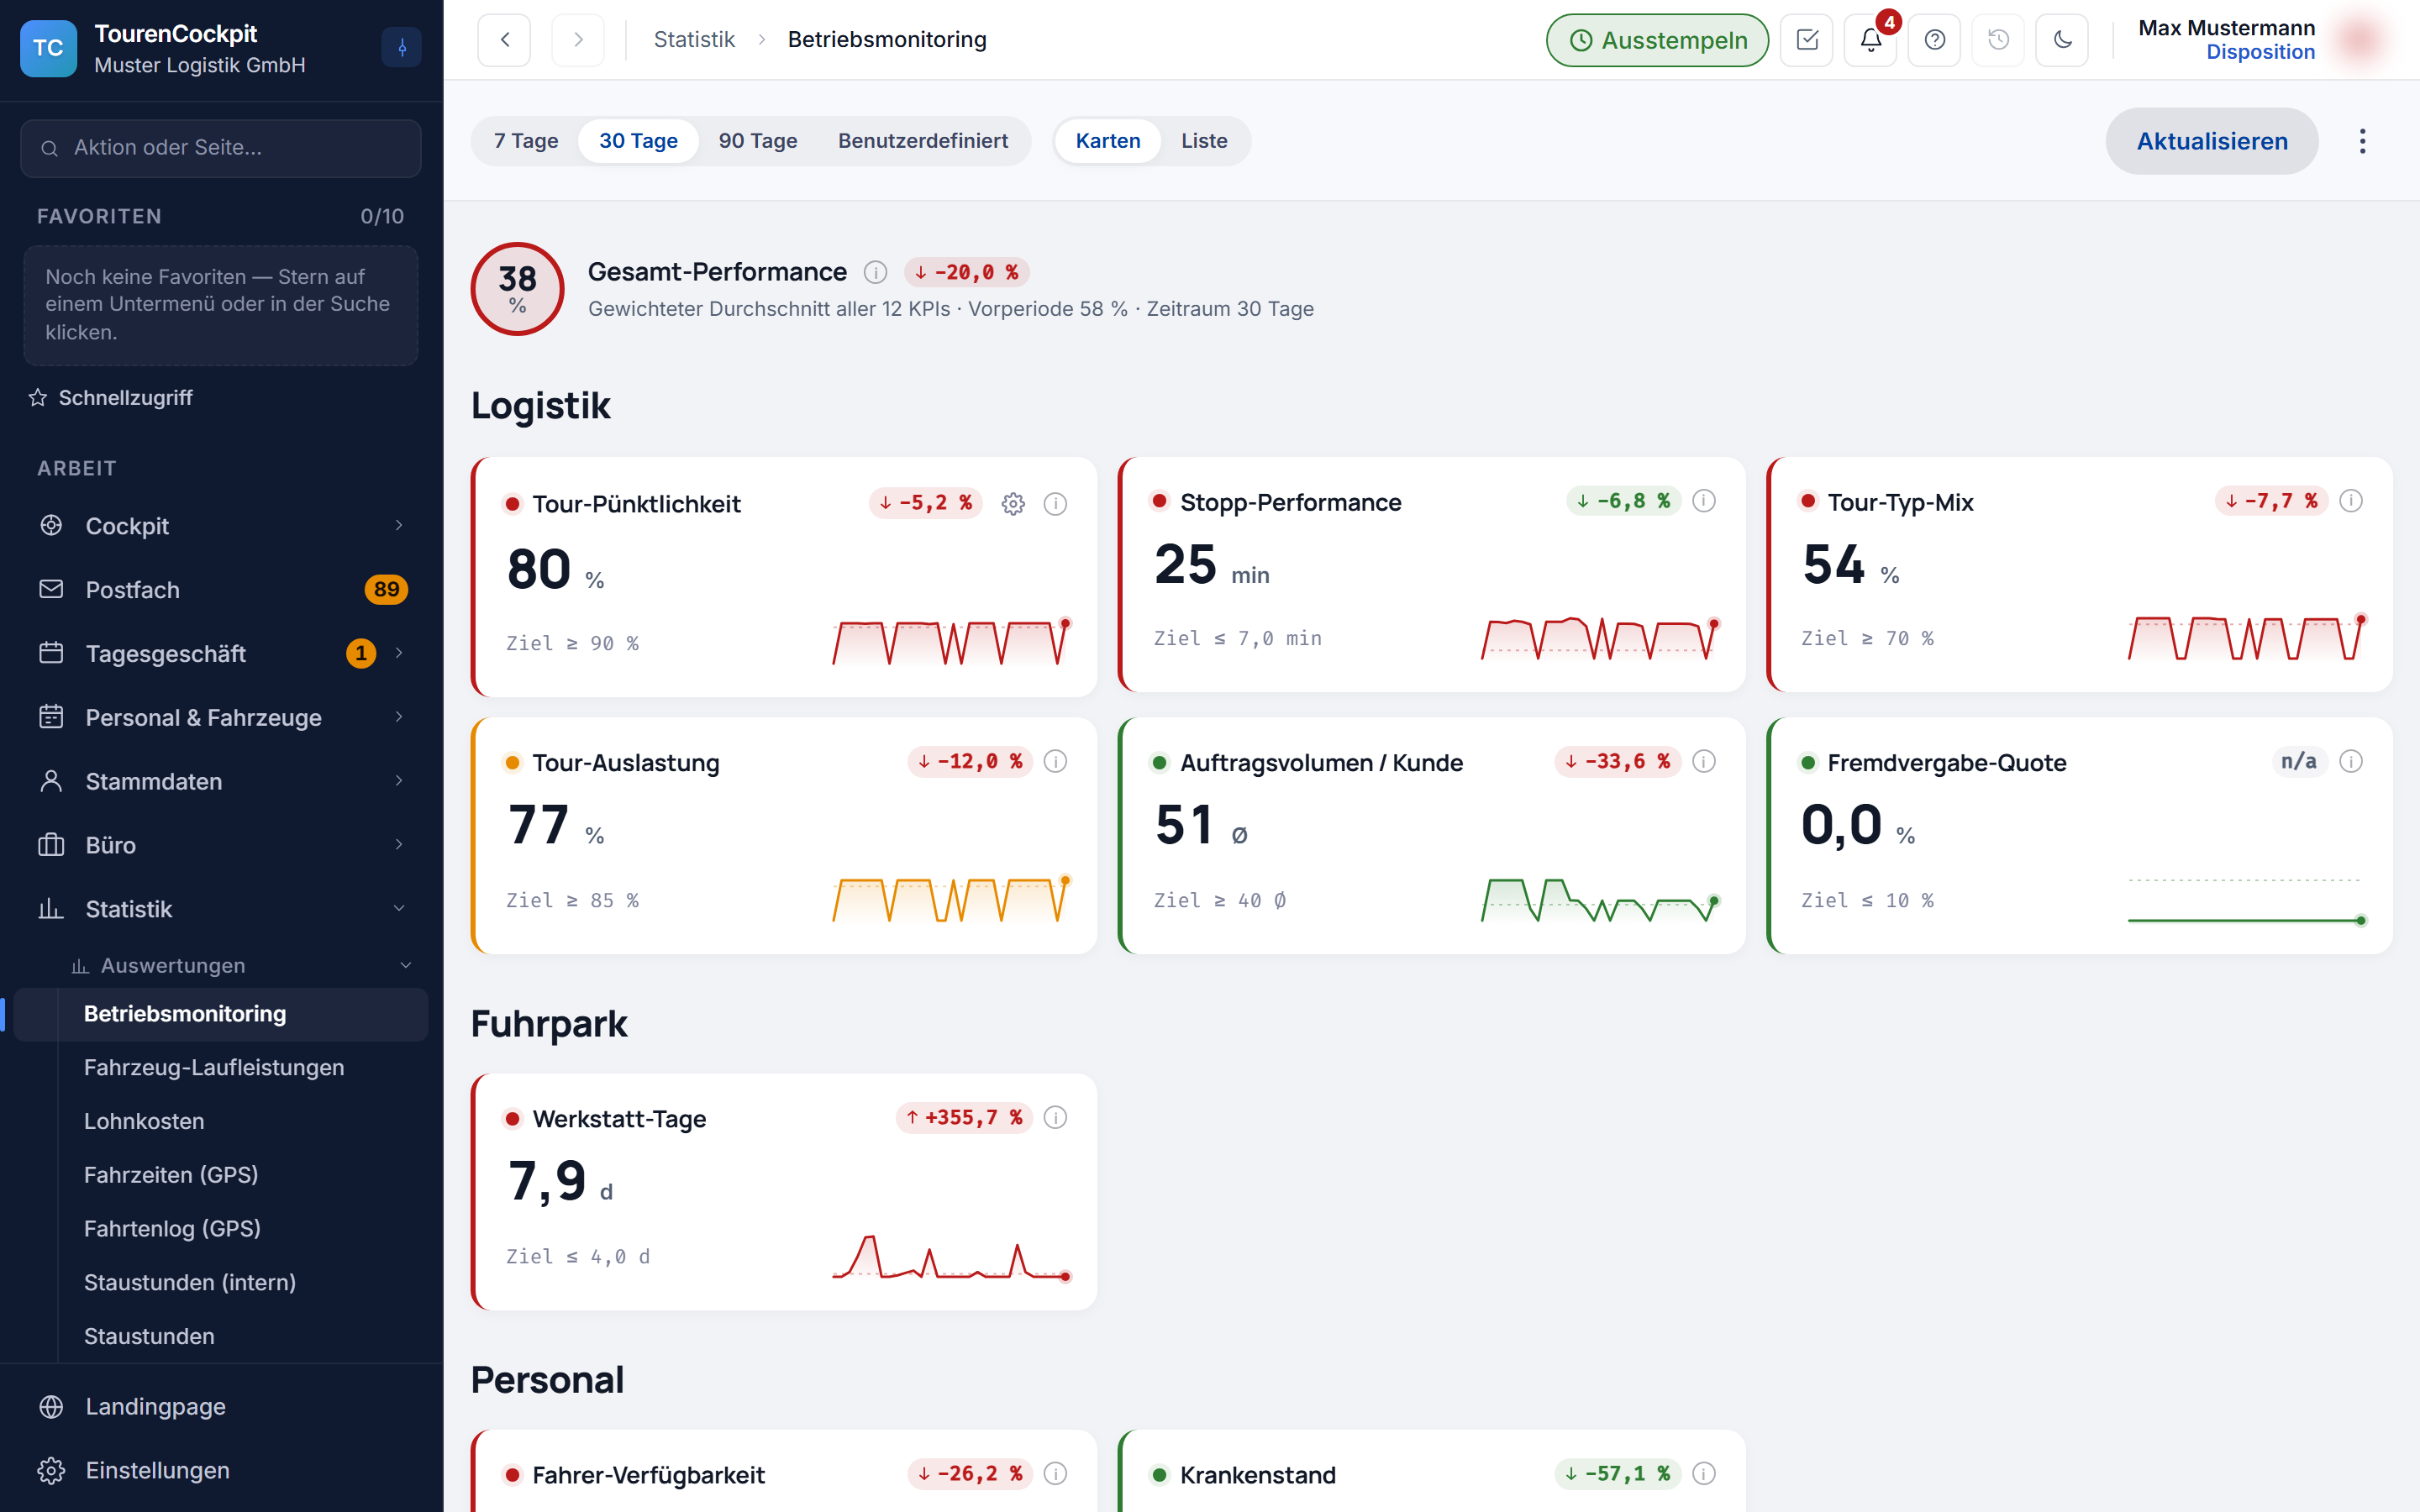Show info for Werkstatt-Tage card
Screen dimensions: 2420x1512
pyautogui.click(x=1055, y=1118)
